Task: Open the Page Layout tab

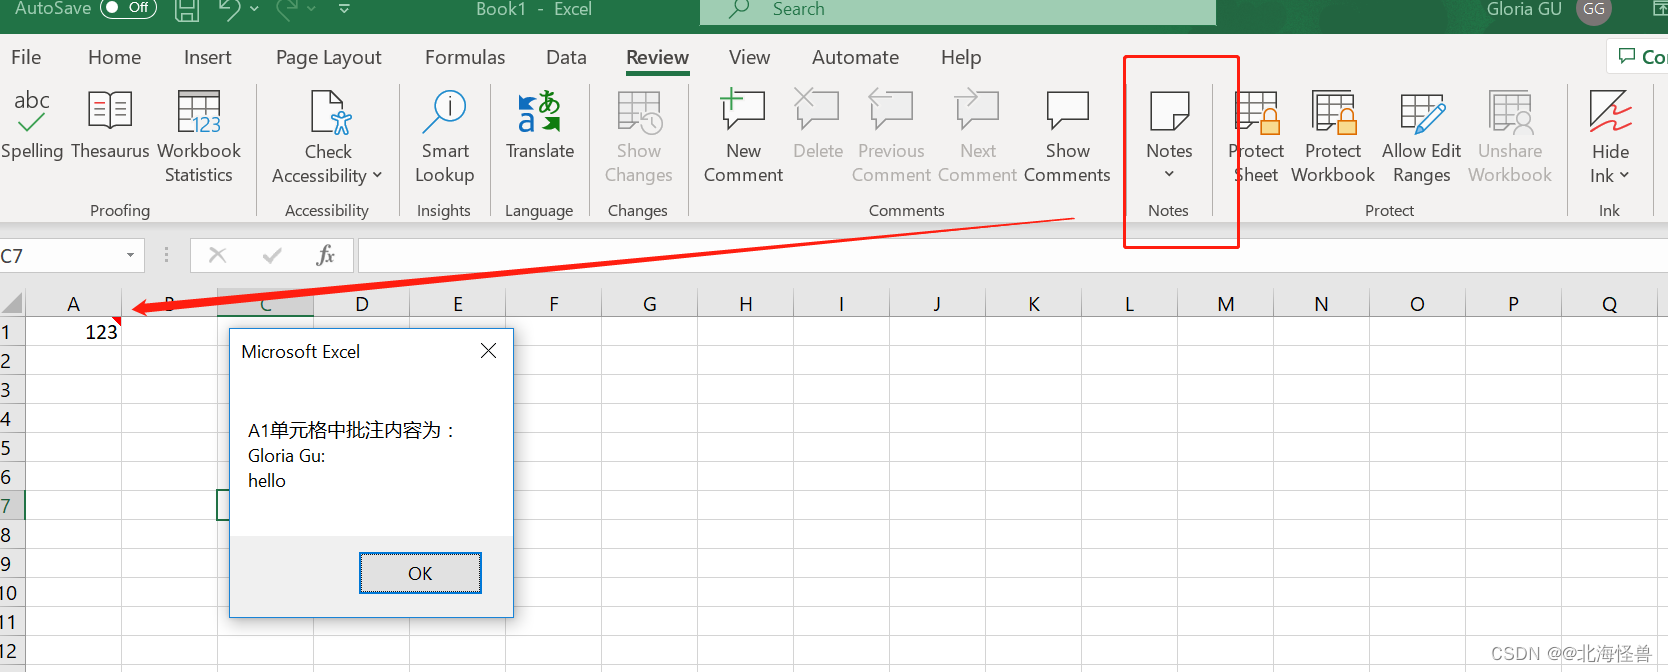Action: coord(329,57)
